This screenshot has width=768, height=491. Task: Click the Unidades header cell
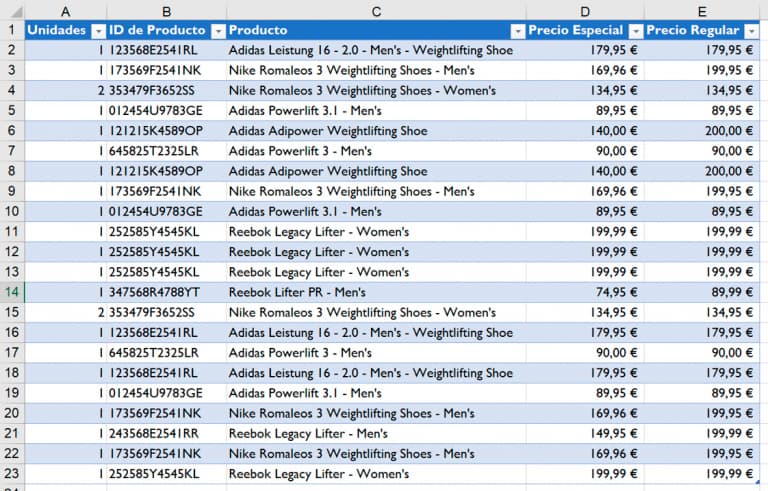[66, 30]
